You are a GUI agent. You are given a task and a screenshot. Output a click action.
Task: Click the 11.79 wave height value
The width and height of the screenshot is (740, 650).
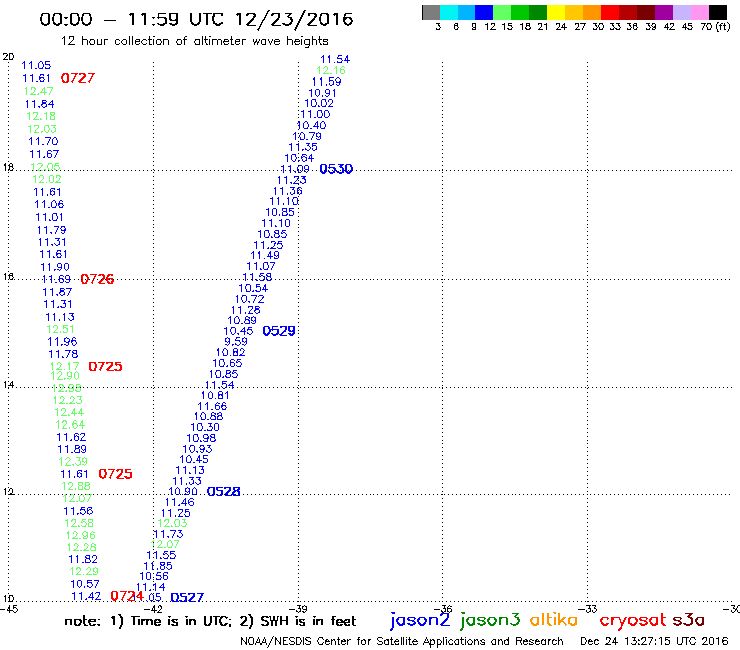pyautogui.click(x=52, y=230)
